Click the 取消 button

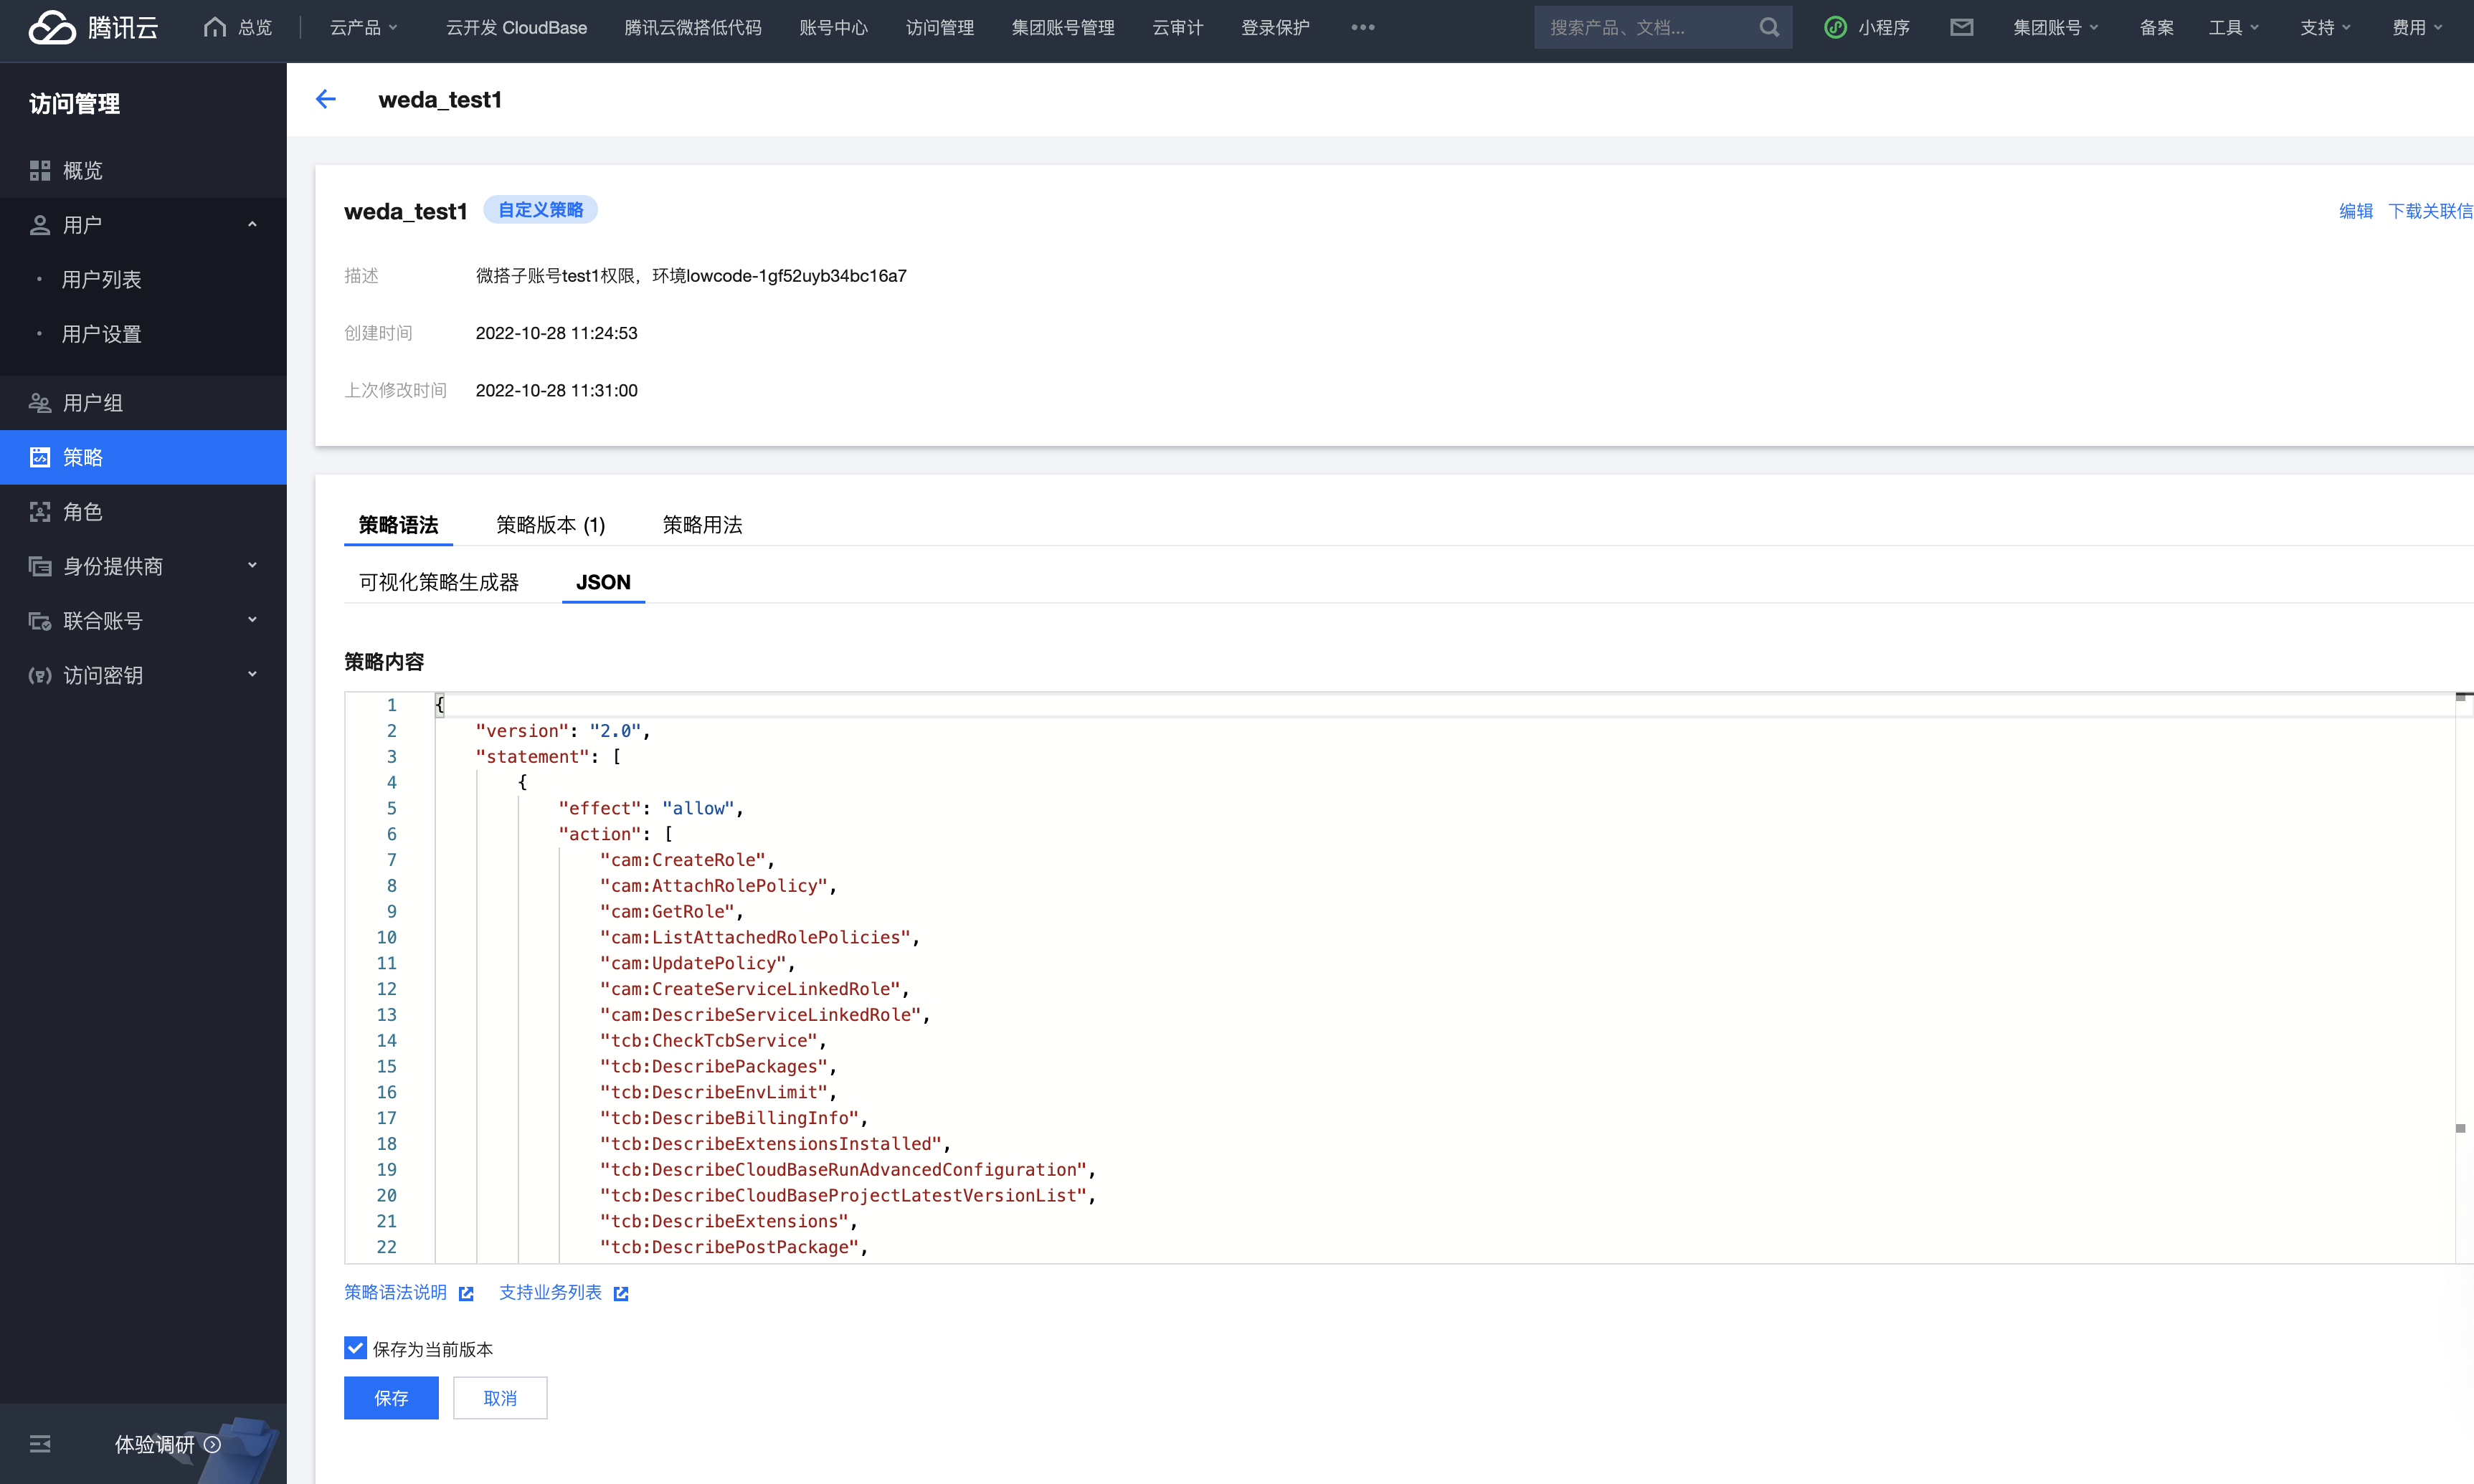coord(500,1398)
